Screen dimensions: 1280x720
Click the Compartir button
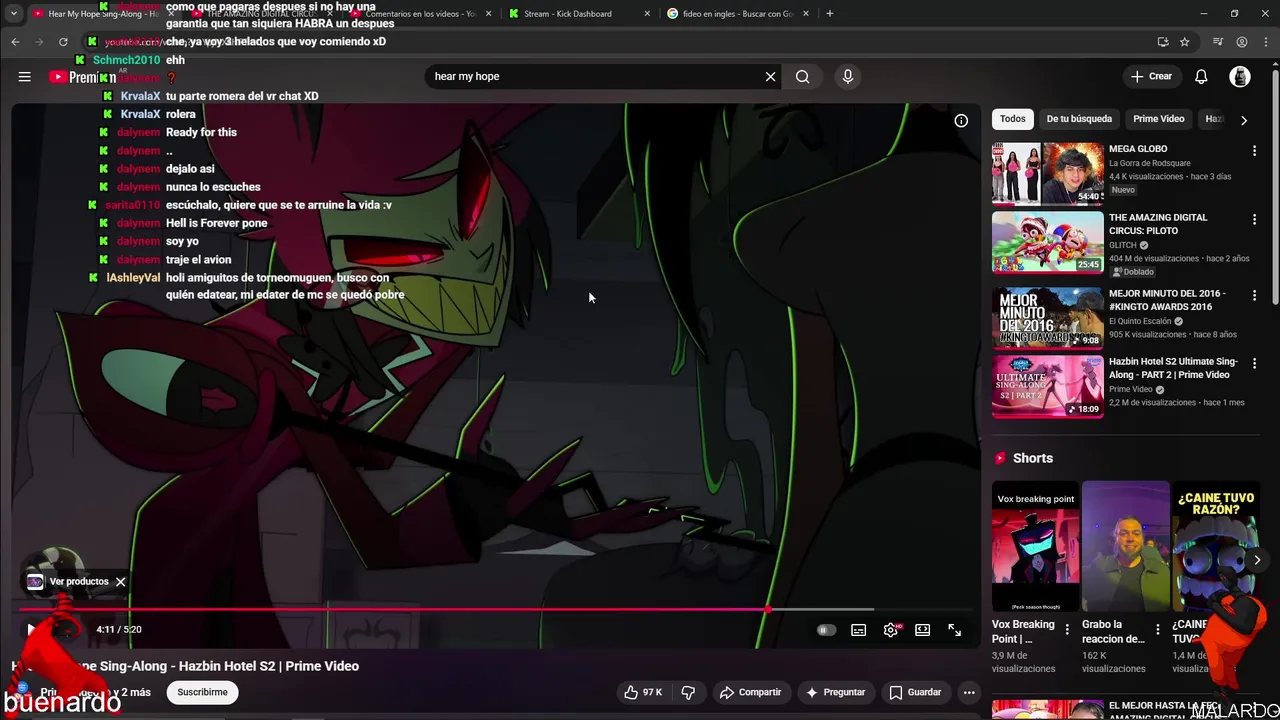coord(751,692)
